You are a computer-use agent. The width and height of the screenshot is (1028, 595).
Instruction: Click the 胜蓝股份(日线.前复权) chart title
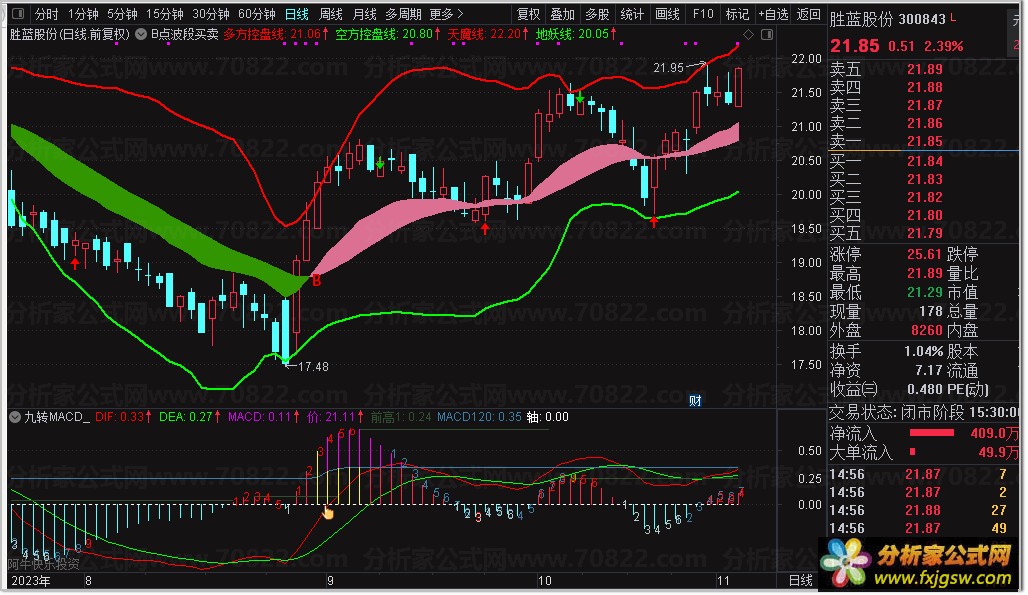pos(70,34)
